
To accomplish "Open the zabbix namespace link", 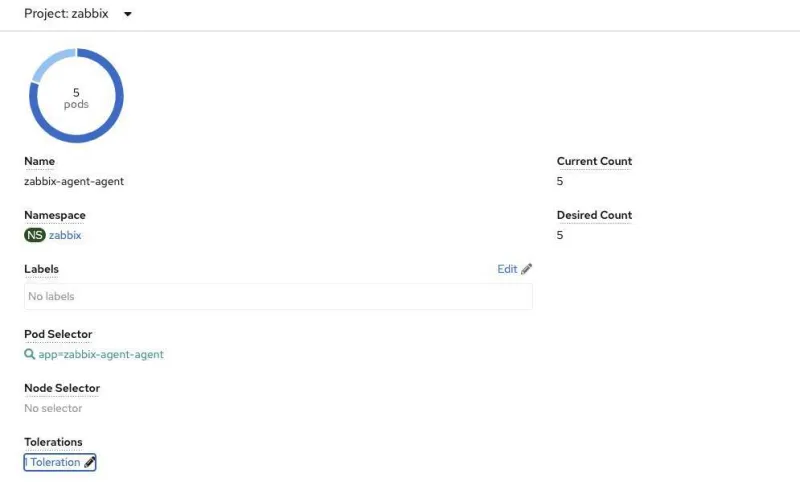I will (x=65, y=235).
